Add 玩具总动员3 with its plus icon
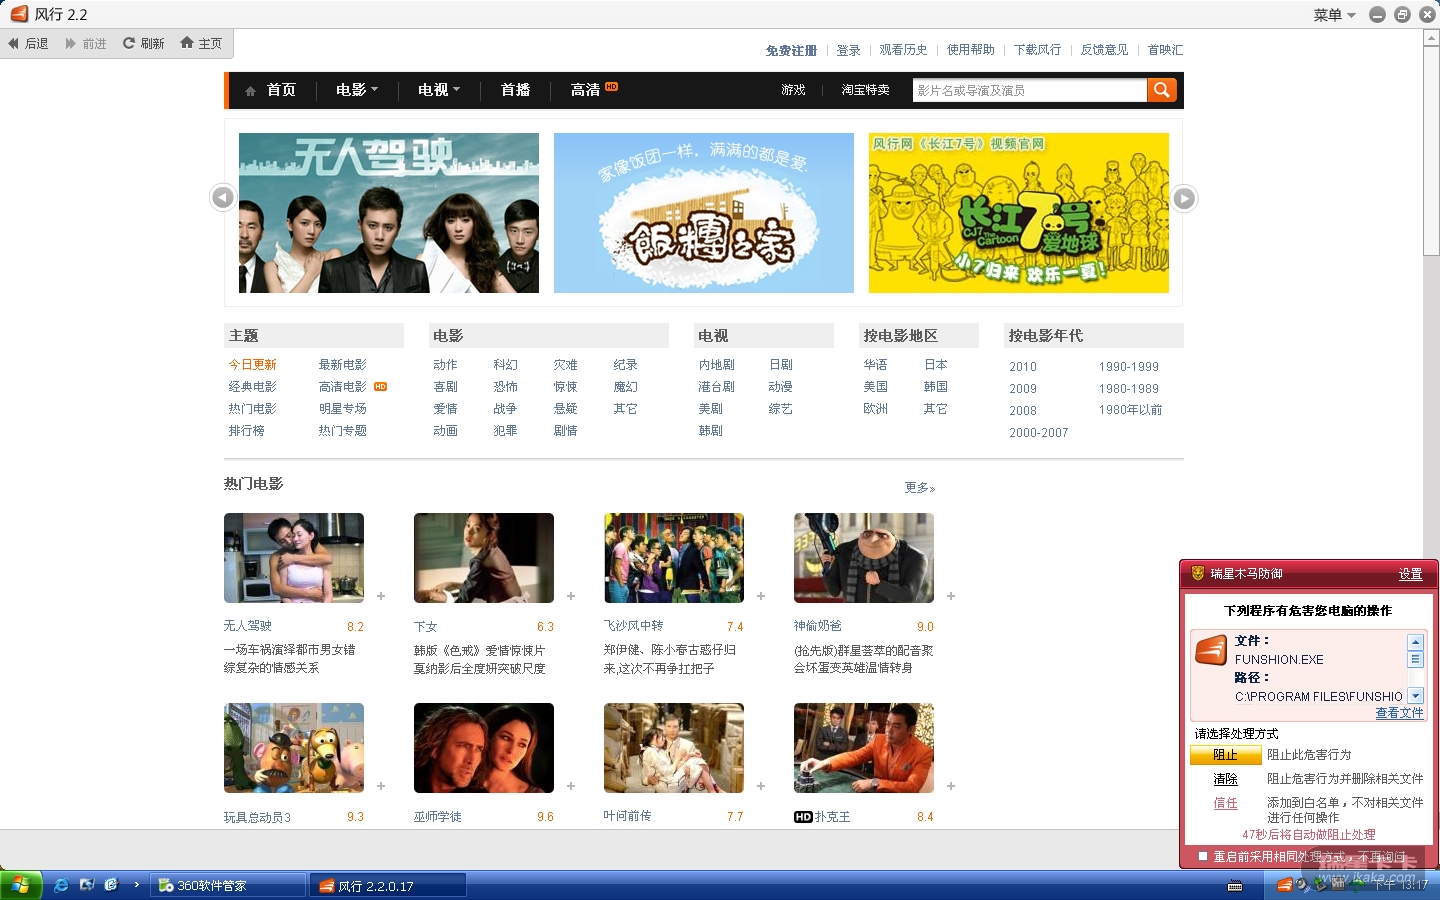This screenshot has width=1440, height=900. pyautogui.click(x=381, y=786)
